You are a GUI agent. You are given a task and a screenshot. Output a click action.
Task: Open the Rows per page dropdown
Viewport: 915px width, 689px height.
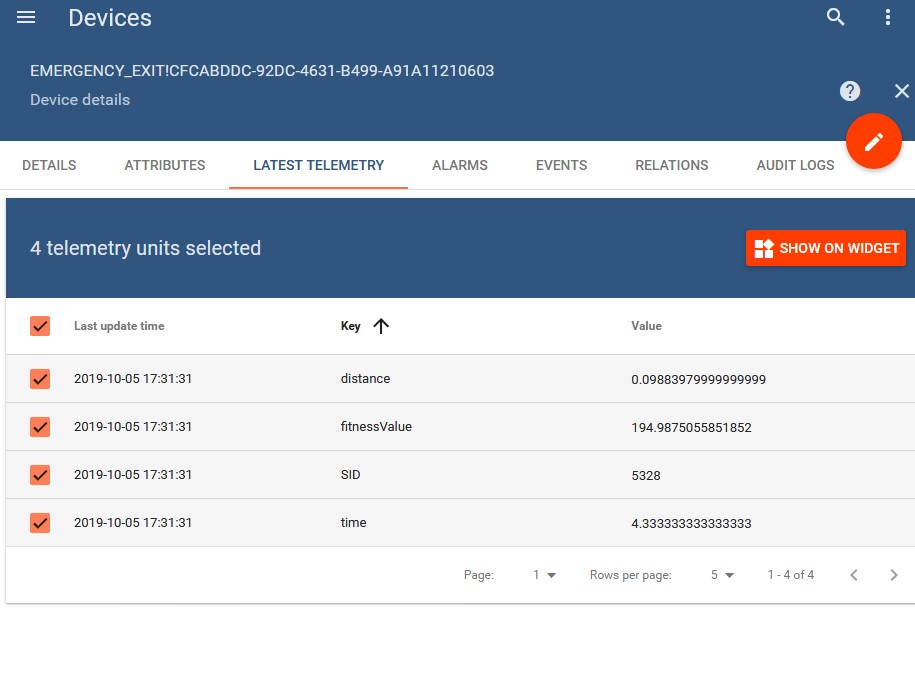722,575
